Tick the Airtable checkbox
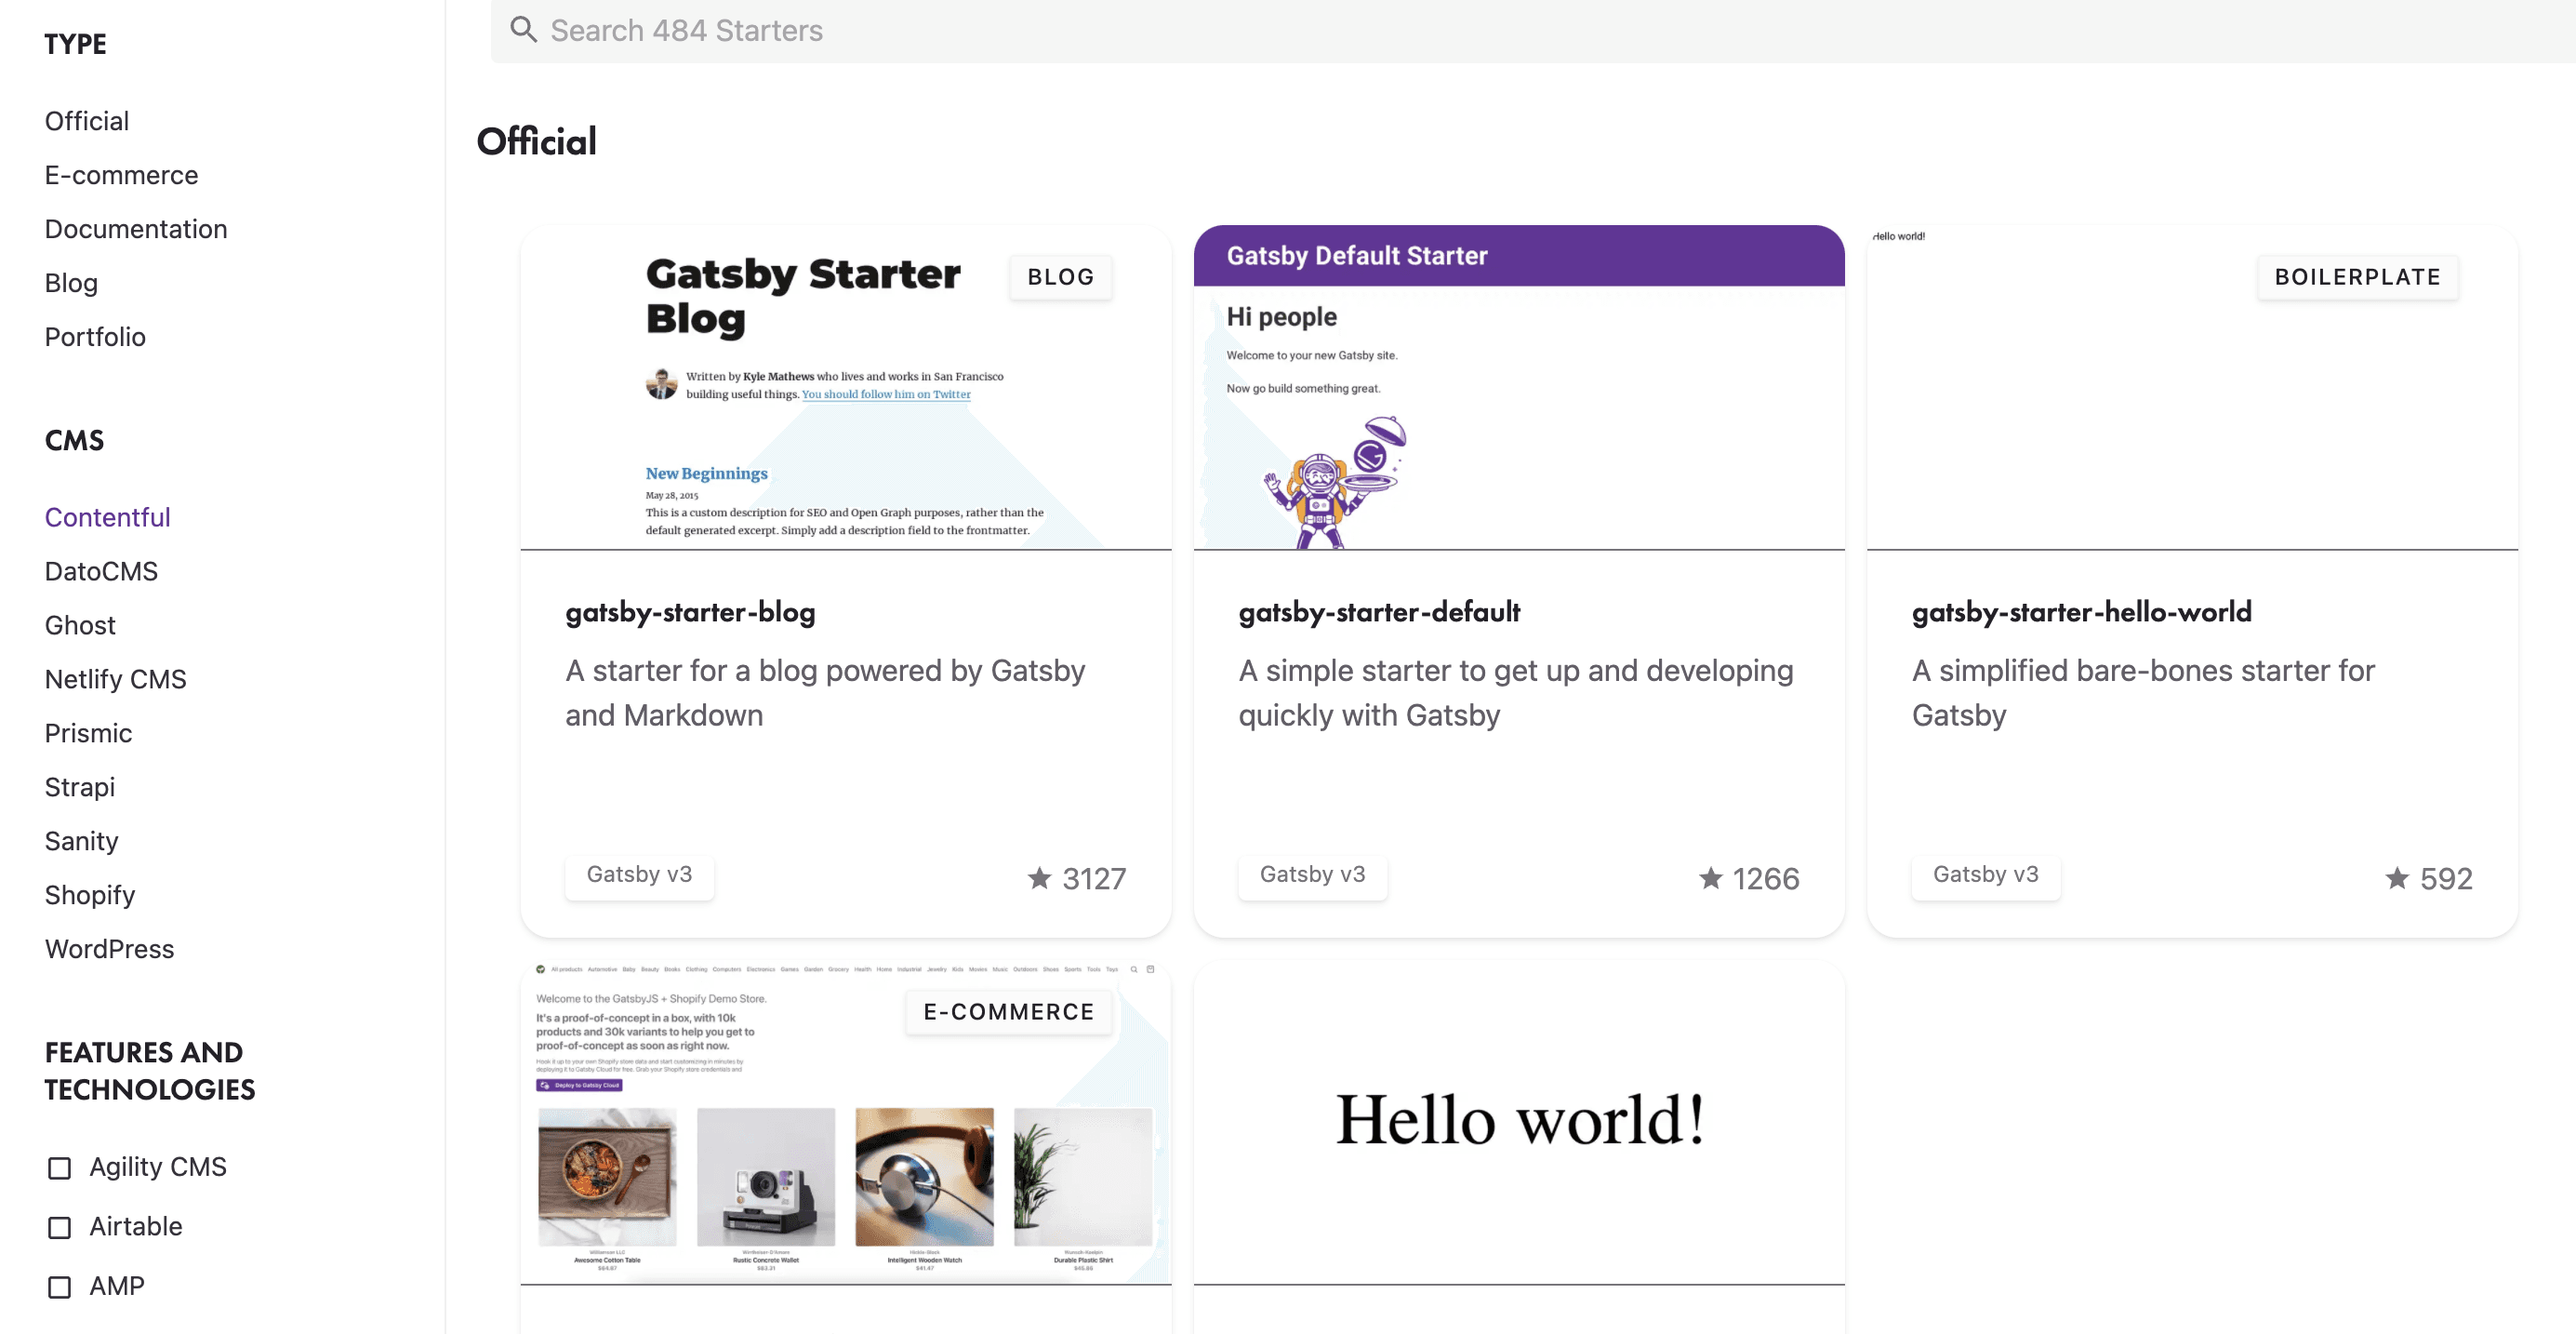Viewport: 2576px width, 1334px height. click(60, 1227)
